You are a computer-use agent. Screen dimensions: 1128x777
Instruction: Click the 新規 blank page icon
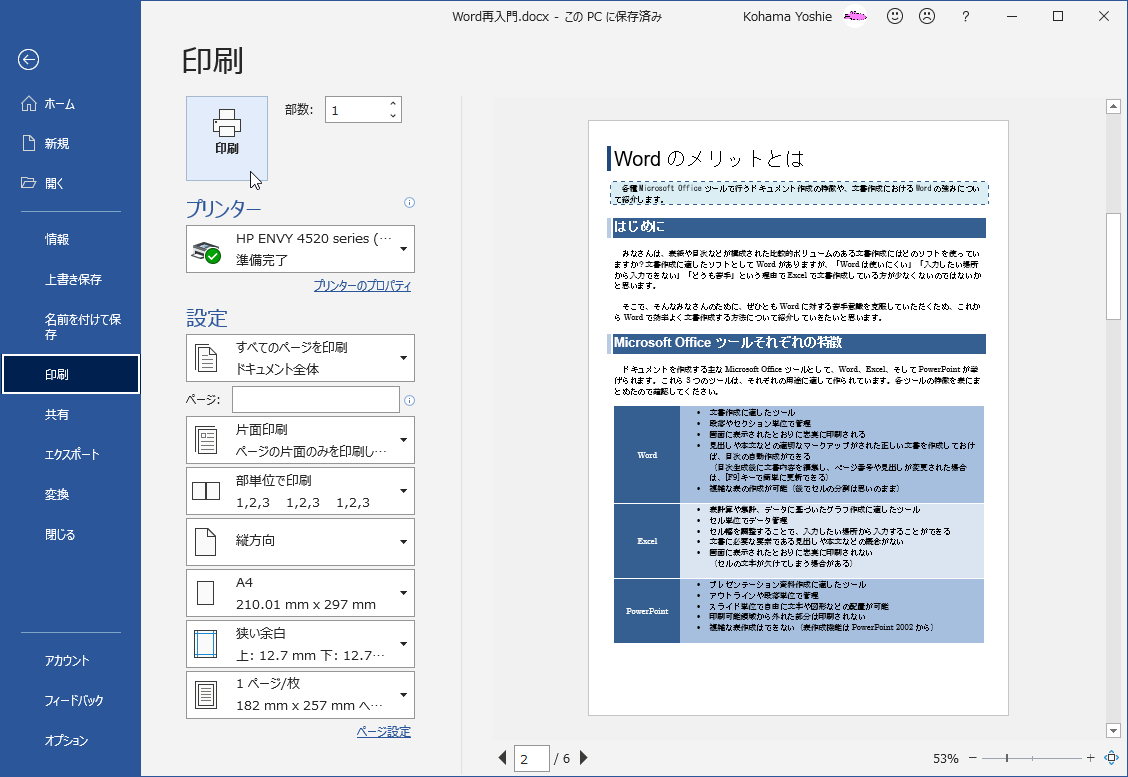click(29, 143)
